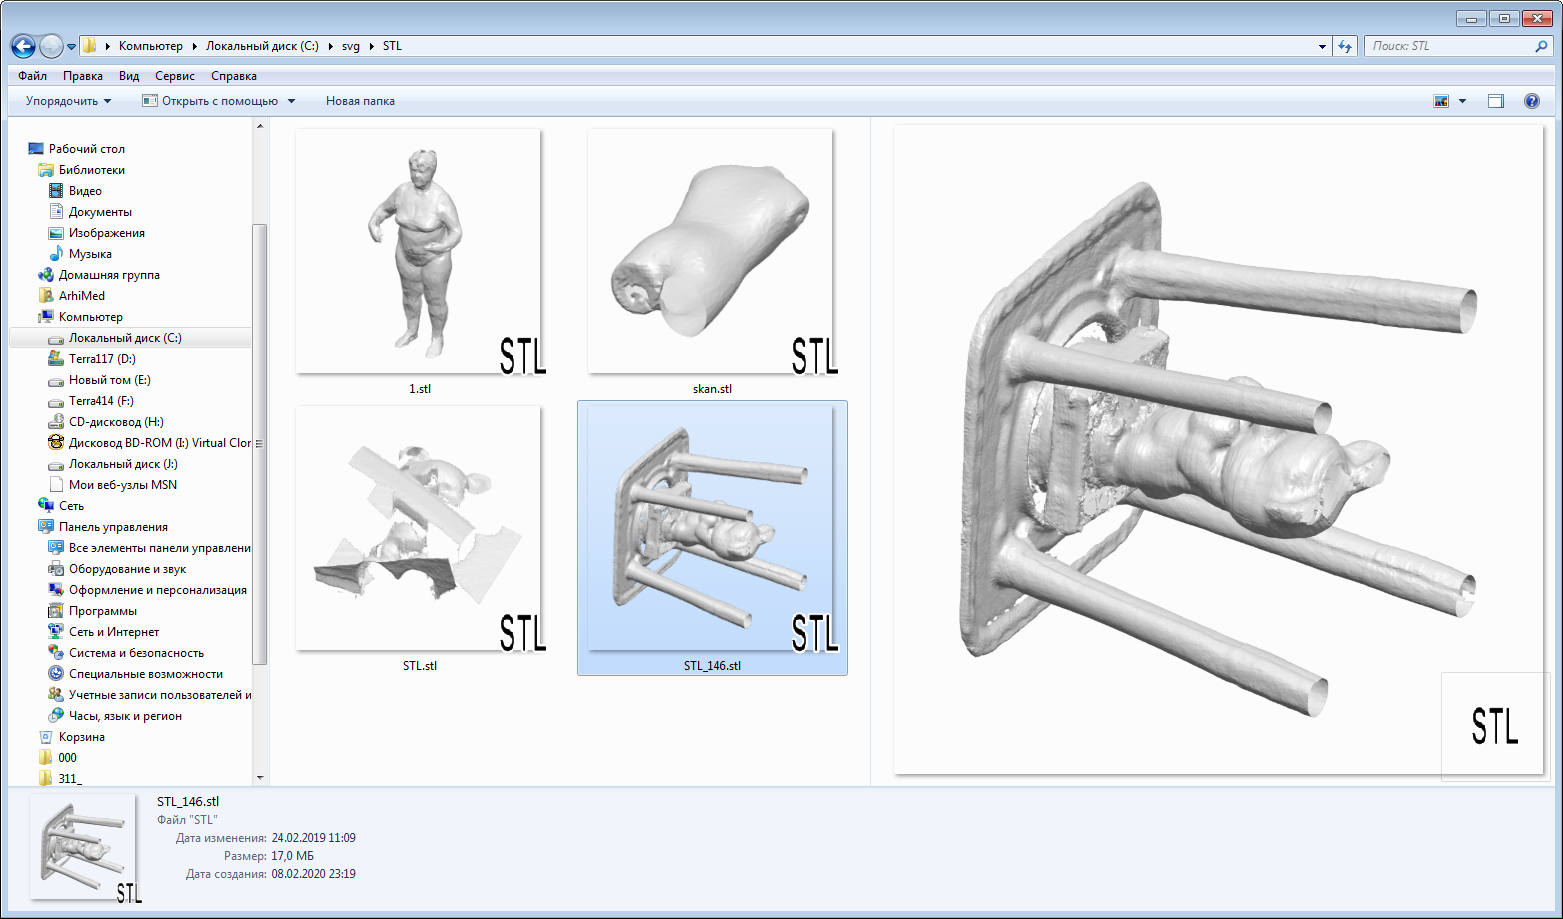Click the Forward navigation arrow button
The width and height of the screenshot is (1563, 919).
pyautogui.click(x=51, y=46)
